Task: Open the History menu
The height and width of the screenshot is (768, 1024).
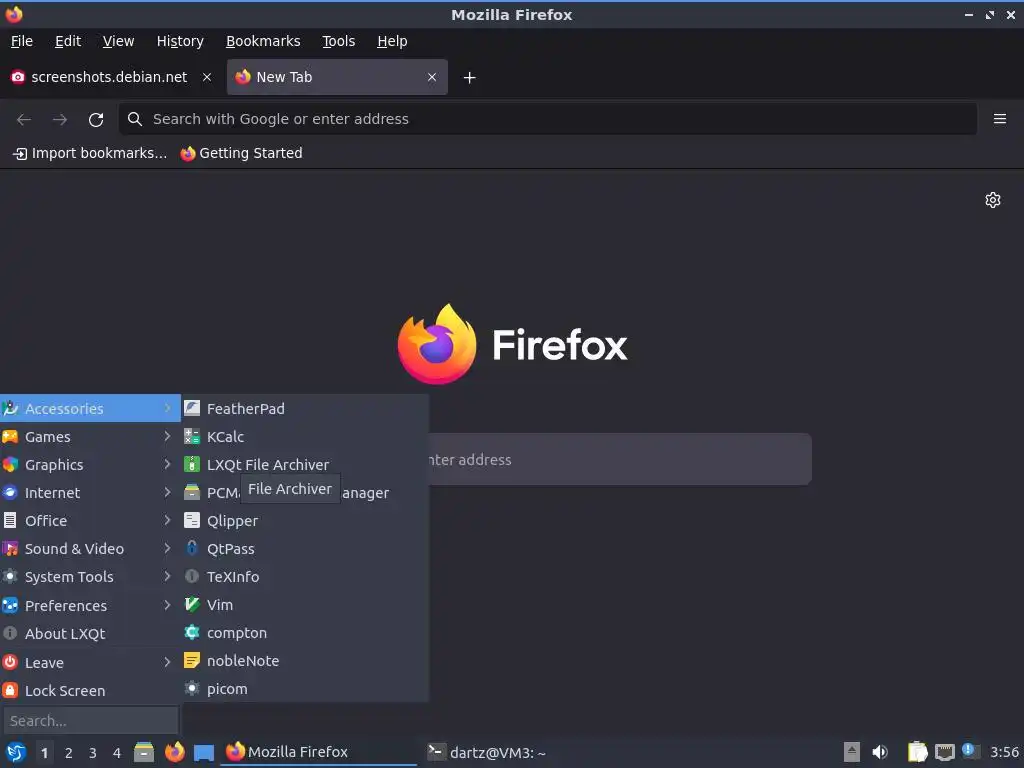Action: coord(180,41)
